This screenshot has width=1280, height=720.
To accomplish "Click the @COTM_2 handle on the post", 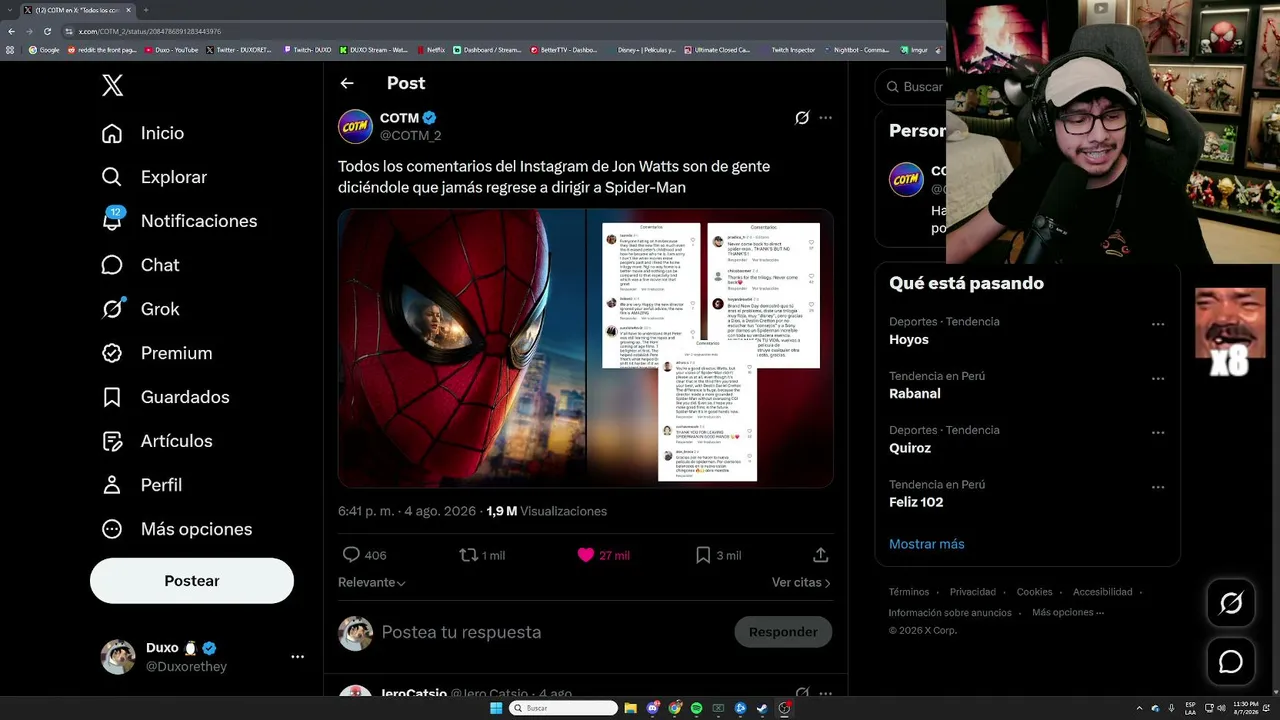I will click(410, 136).
